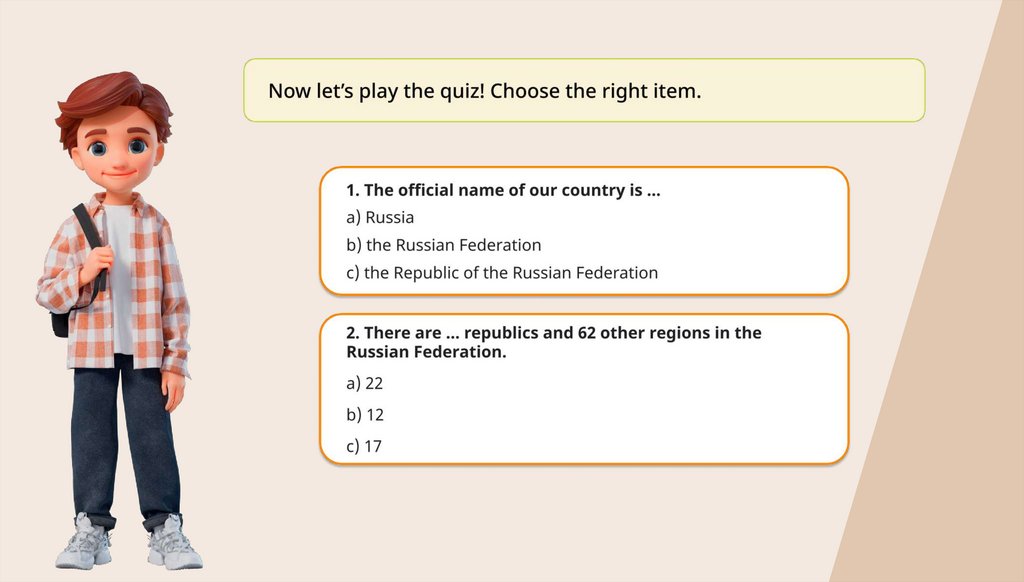Image resolution: width=1024 pixels, height=582 pixels.
Task: Select answer "a) Russia"
Action: tap(380, 217)
